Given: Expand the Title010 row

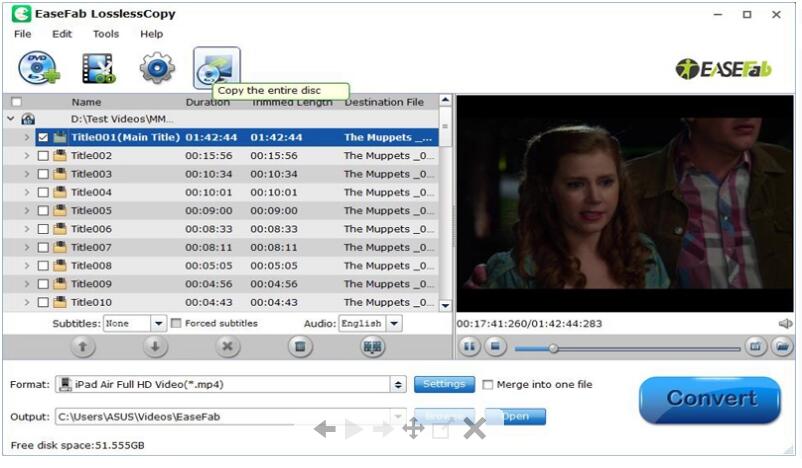Looking at the screenshot, I should pos(27,302).
